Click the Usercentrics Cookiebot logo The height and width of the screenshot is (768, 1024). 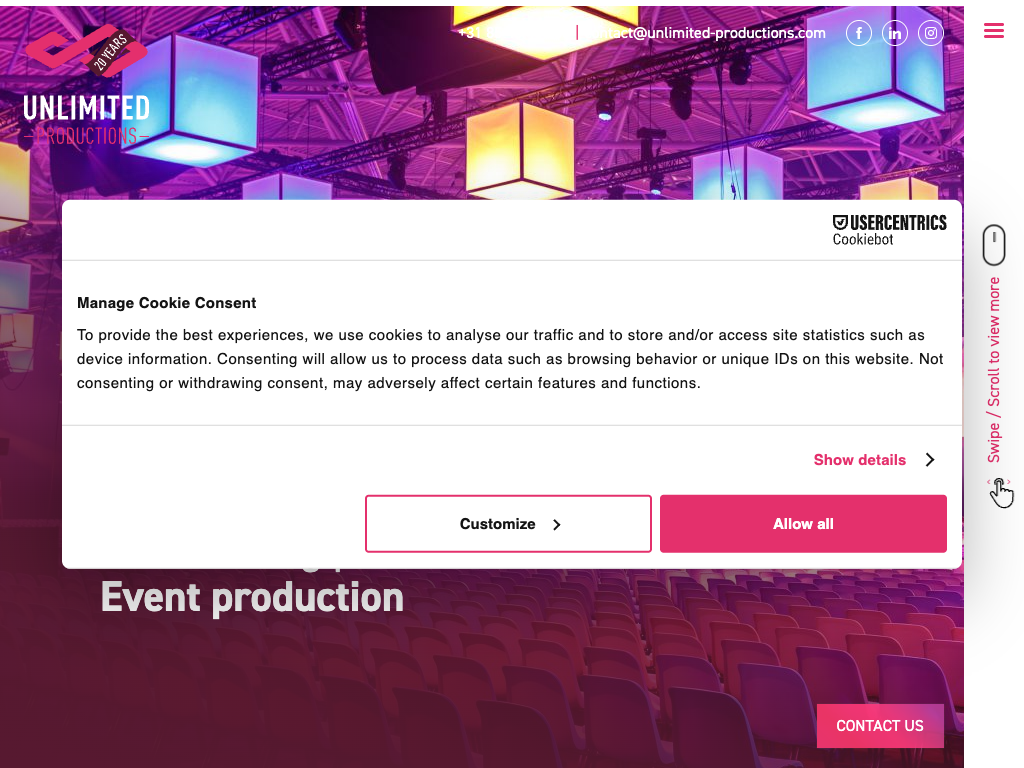pyautogui.click(x=889, y=229)
